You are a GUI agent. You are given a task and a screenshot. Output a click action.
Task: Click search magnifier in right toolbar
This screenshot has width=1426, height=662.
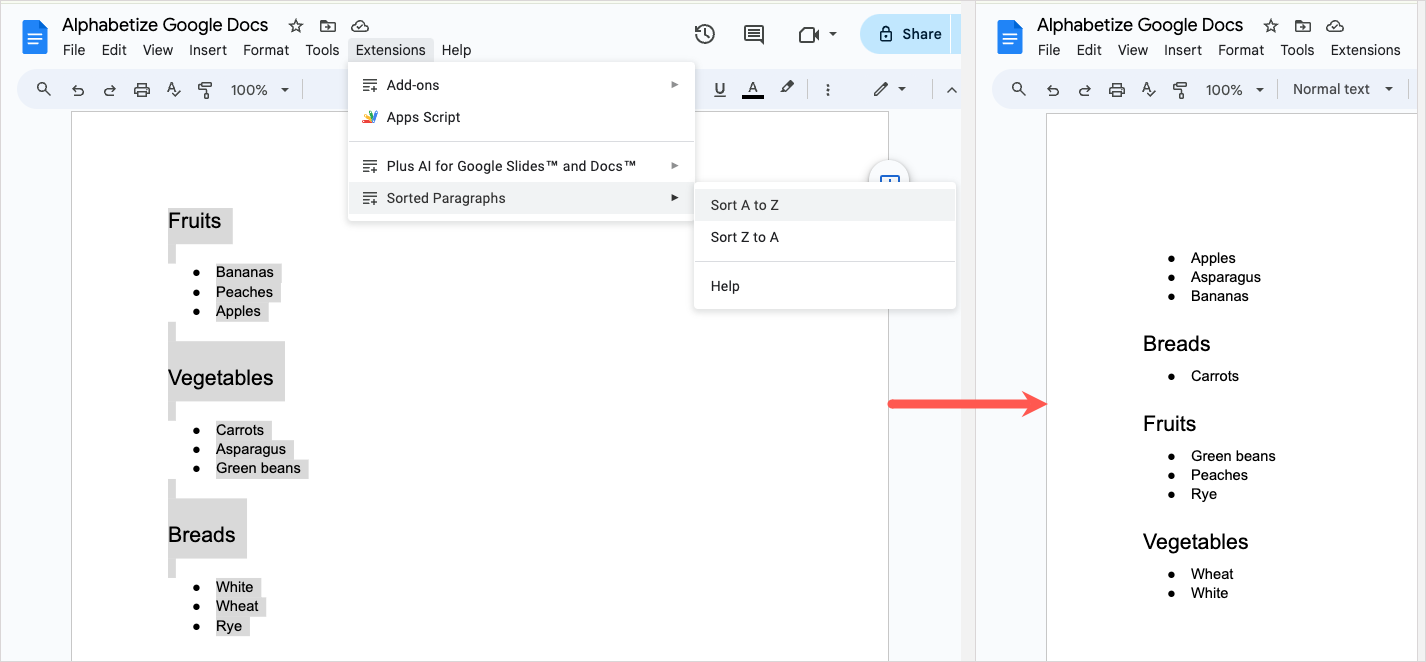pyautogui.click(x=1019, y=89)
